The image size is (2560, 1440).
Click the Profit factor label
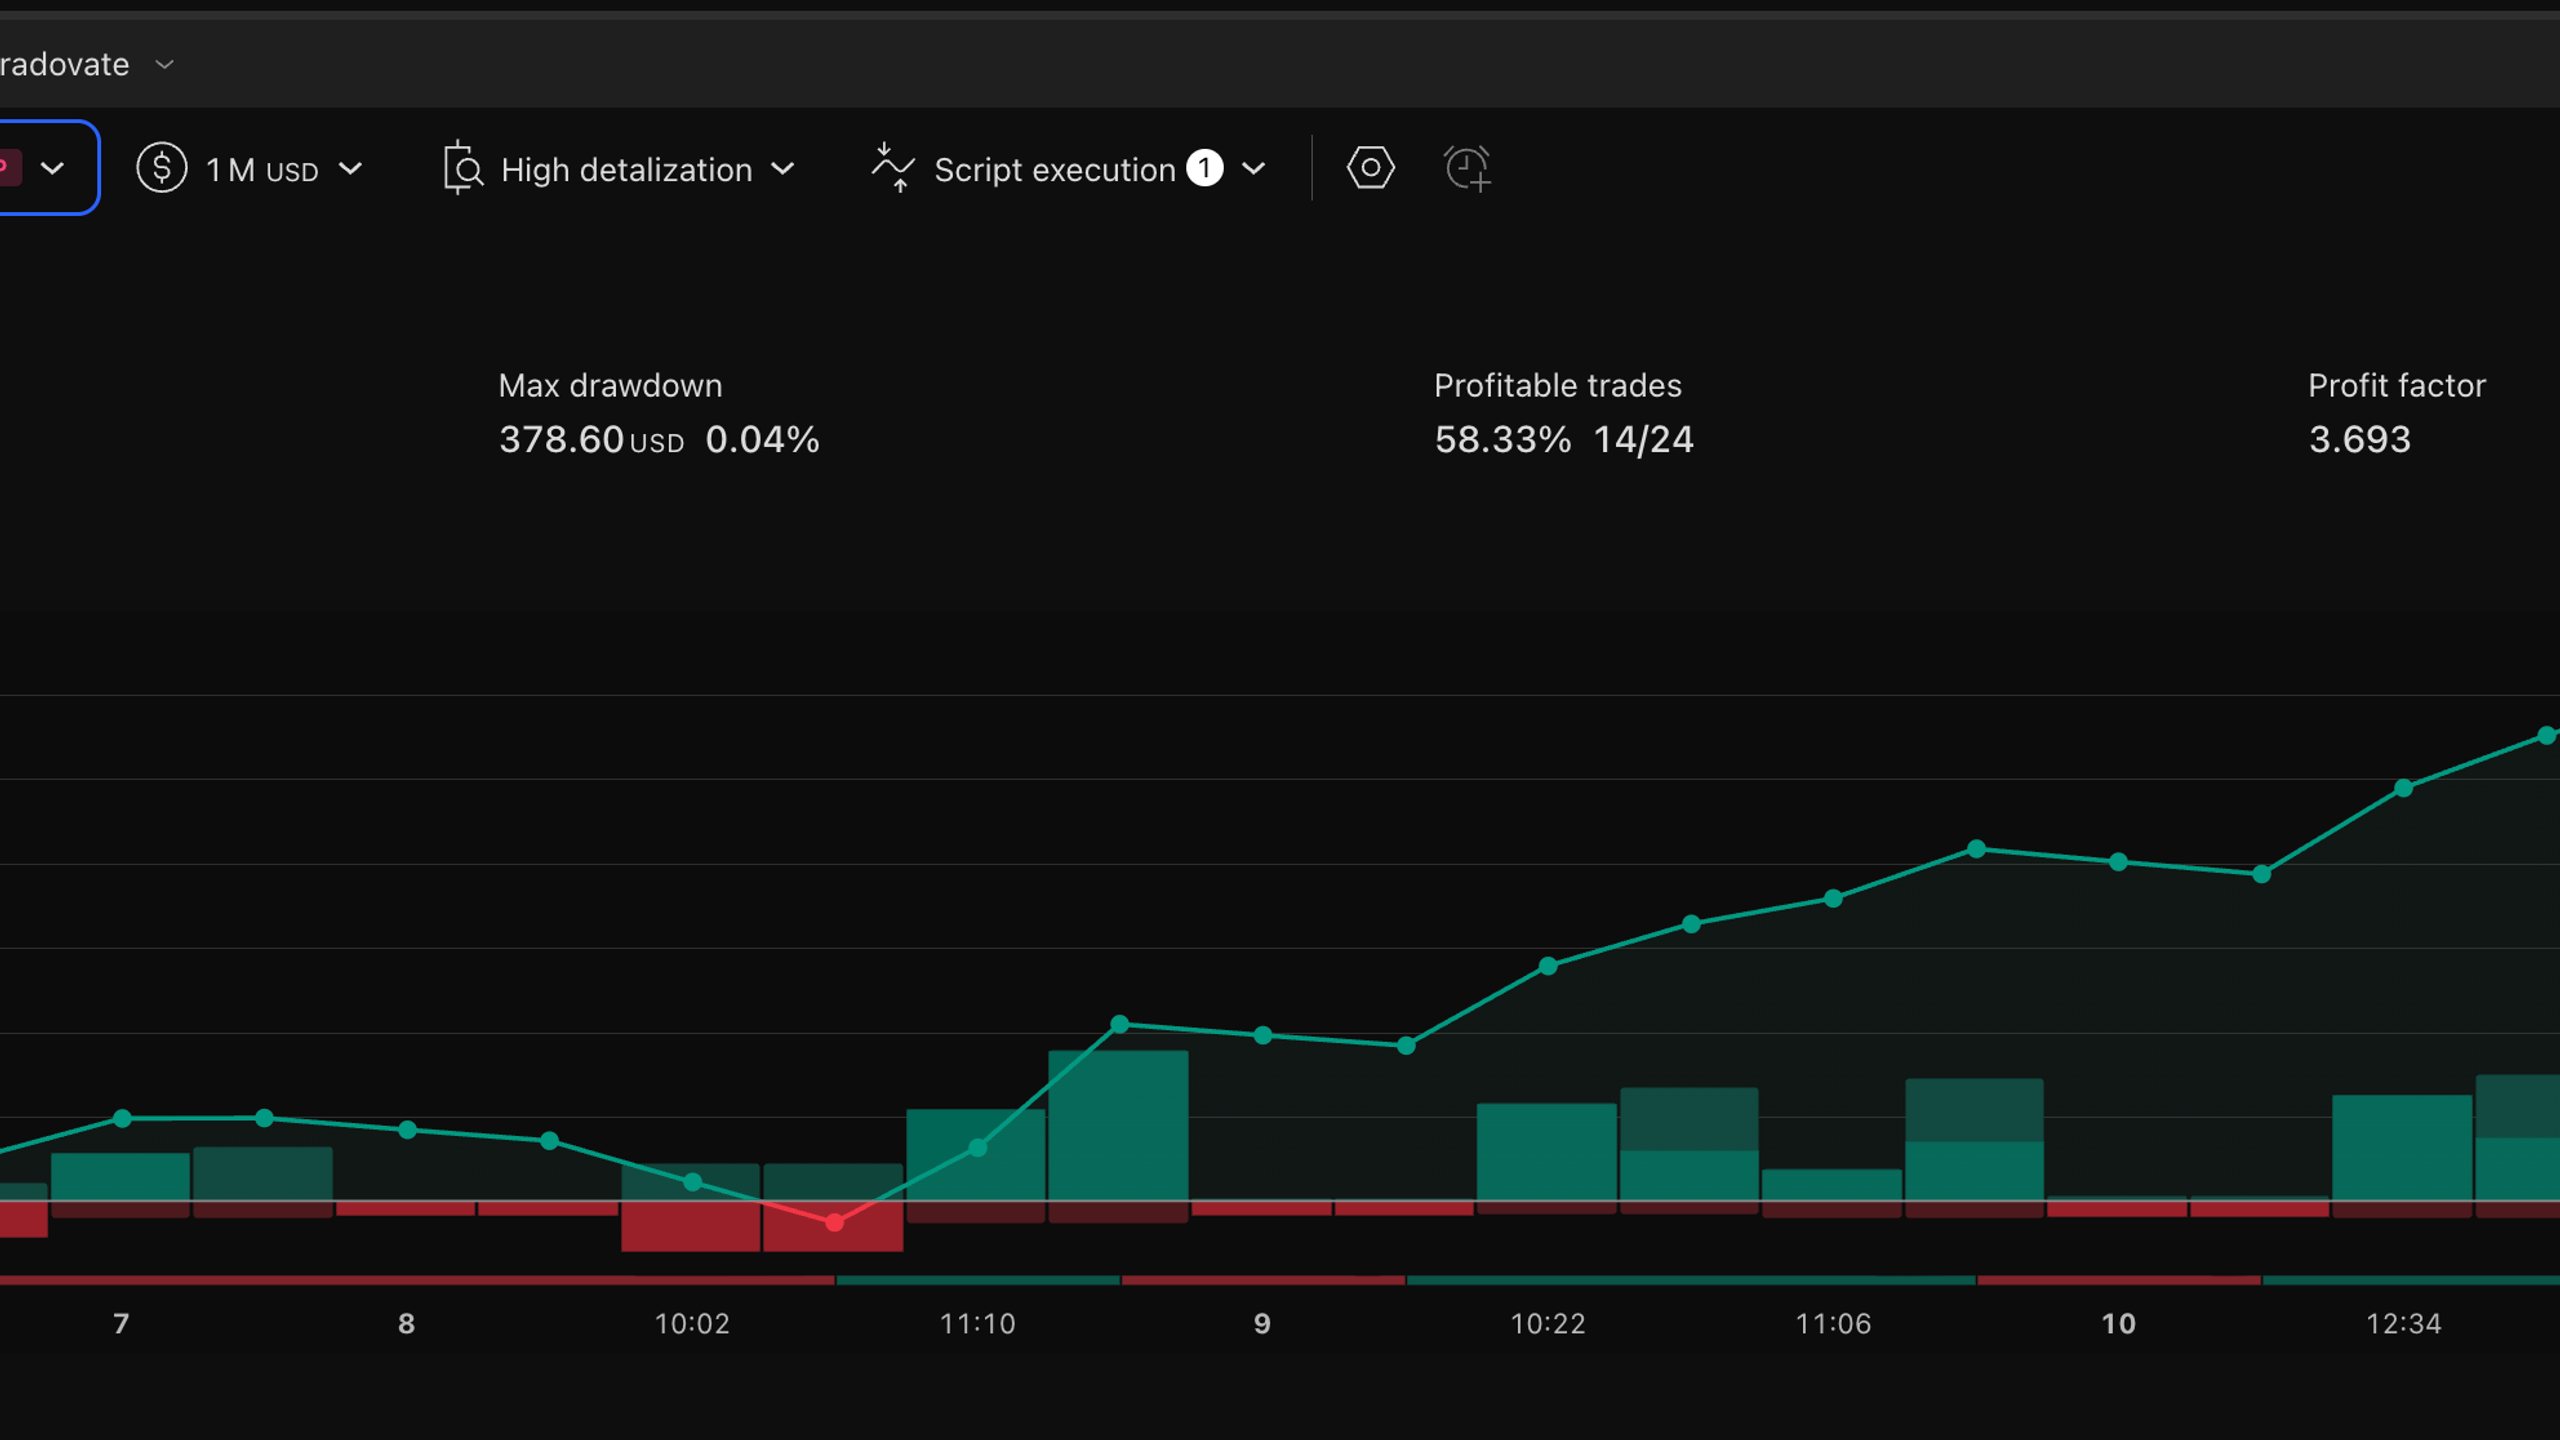pos(2396,386)
